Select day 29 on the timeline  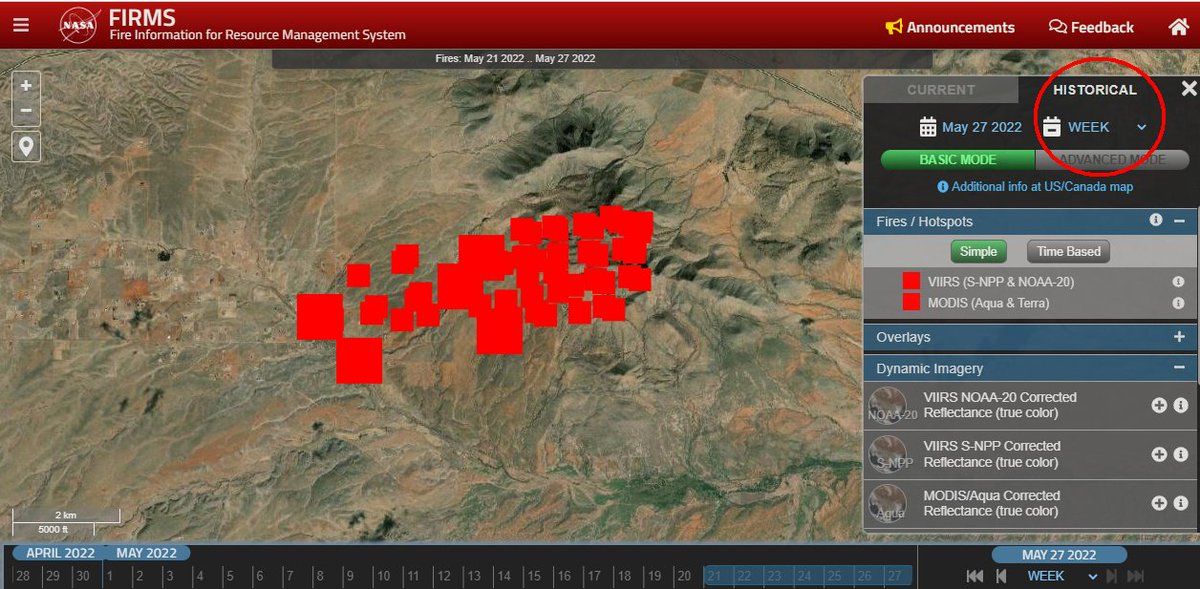(x=53, y=576)
